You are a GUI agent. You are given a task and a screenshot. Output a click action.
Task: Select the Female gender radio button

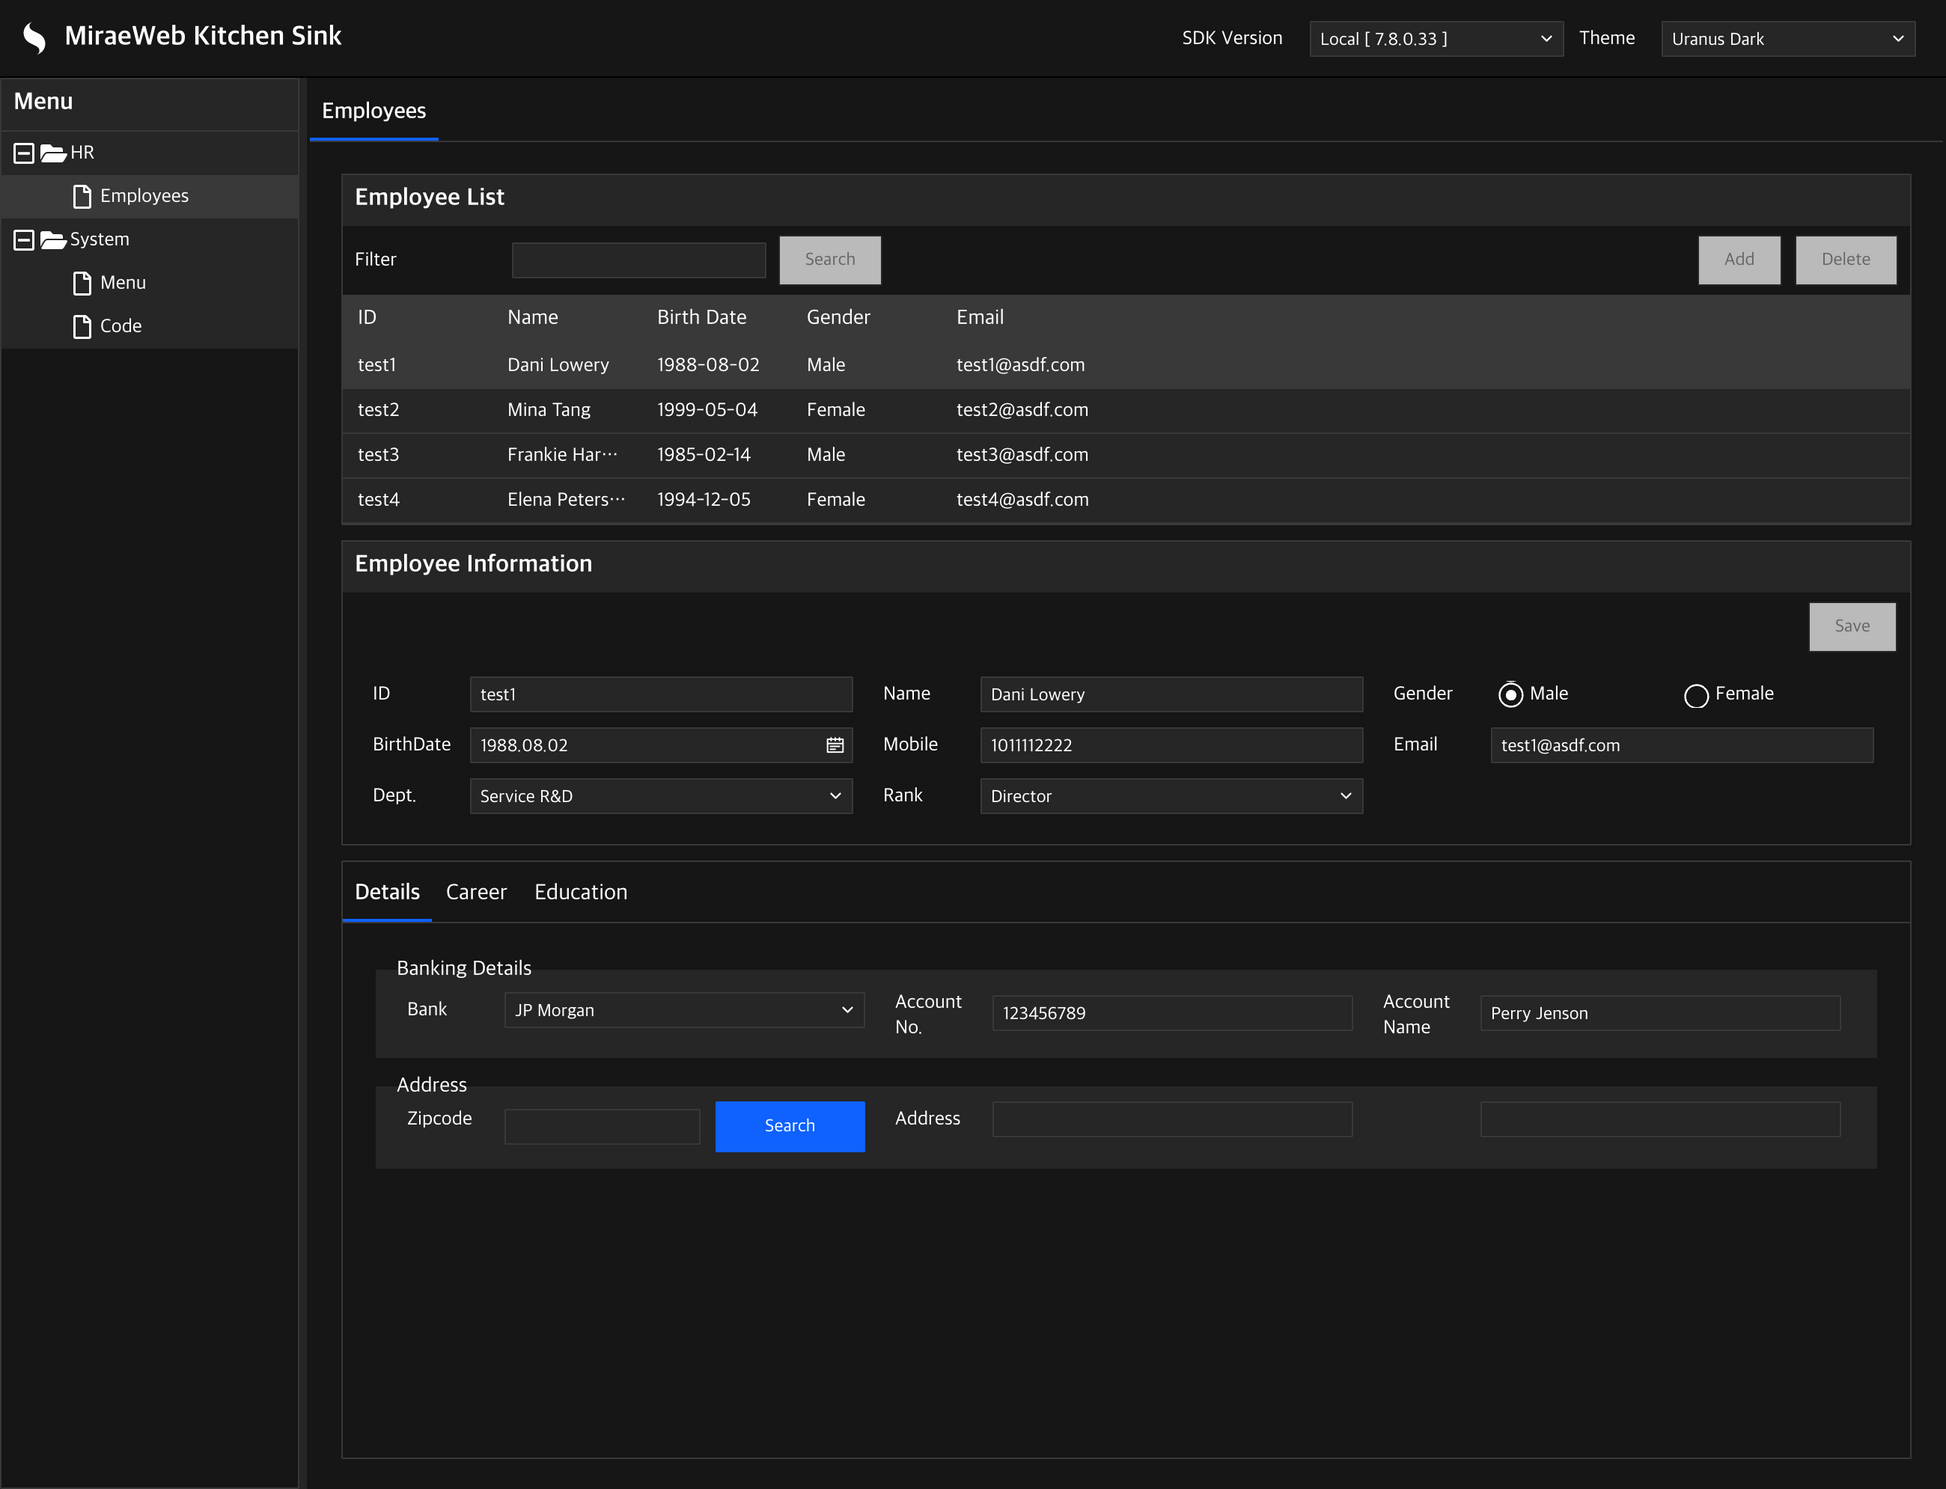point(1696,695)
